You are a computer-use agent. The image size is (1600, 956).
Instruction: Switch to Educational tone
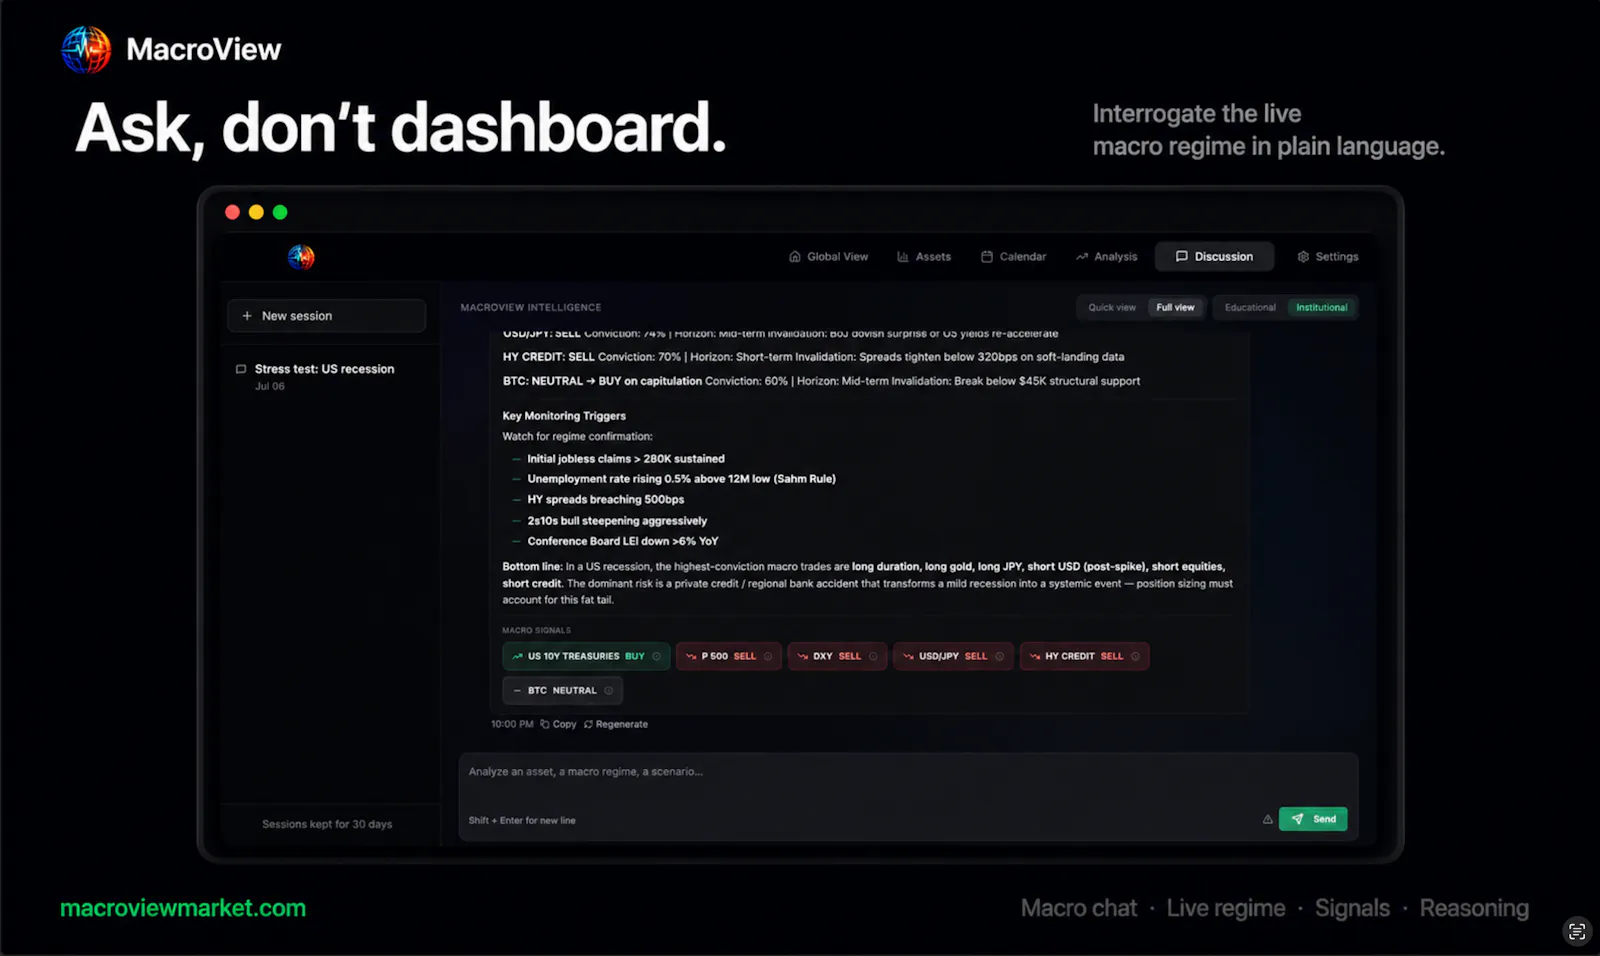[1250, 308]
